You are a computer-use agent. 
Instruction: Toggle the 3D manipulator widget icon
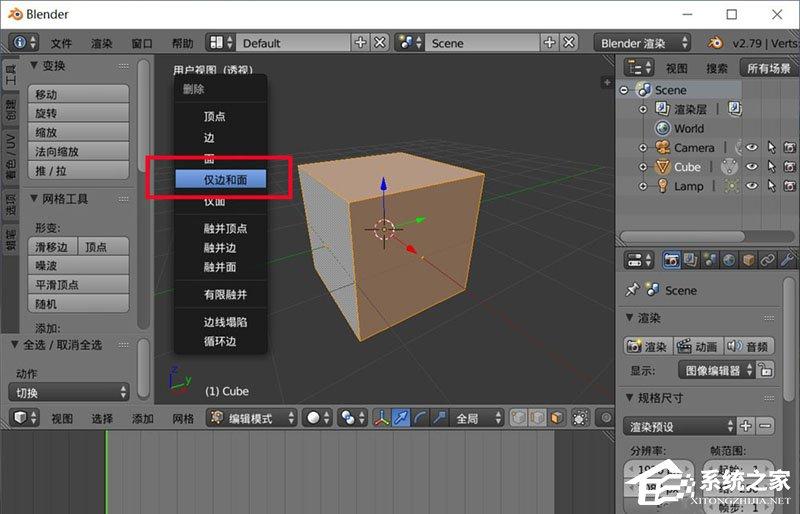(381, 418)
